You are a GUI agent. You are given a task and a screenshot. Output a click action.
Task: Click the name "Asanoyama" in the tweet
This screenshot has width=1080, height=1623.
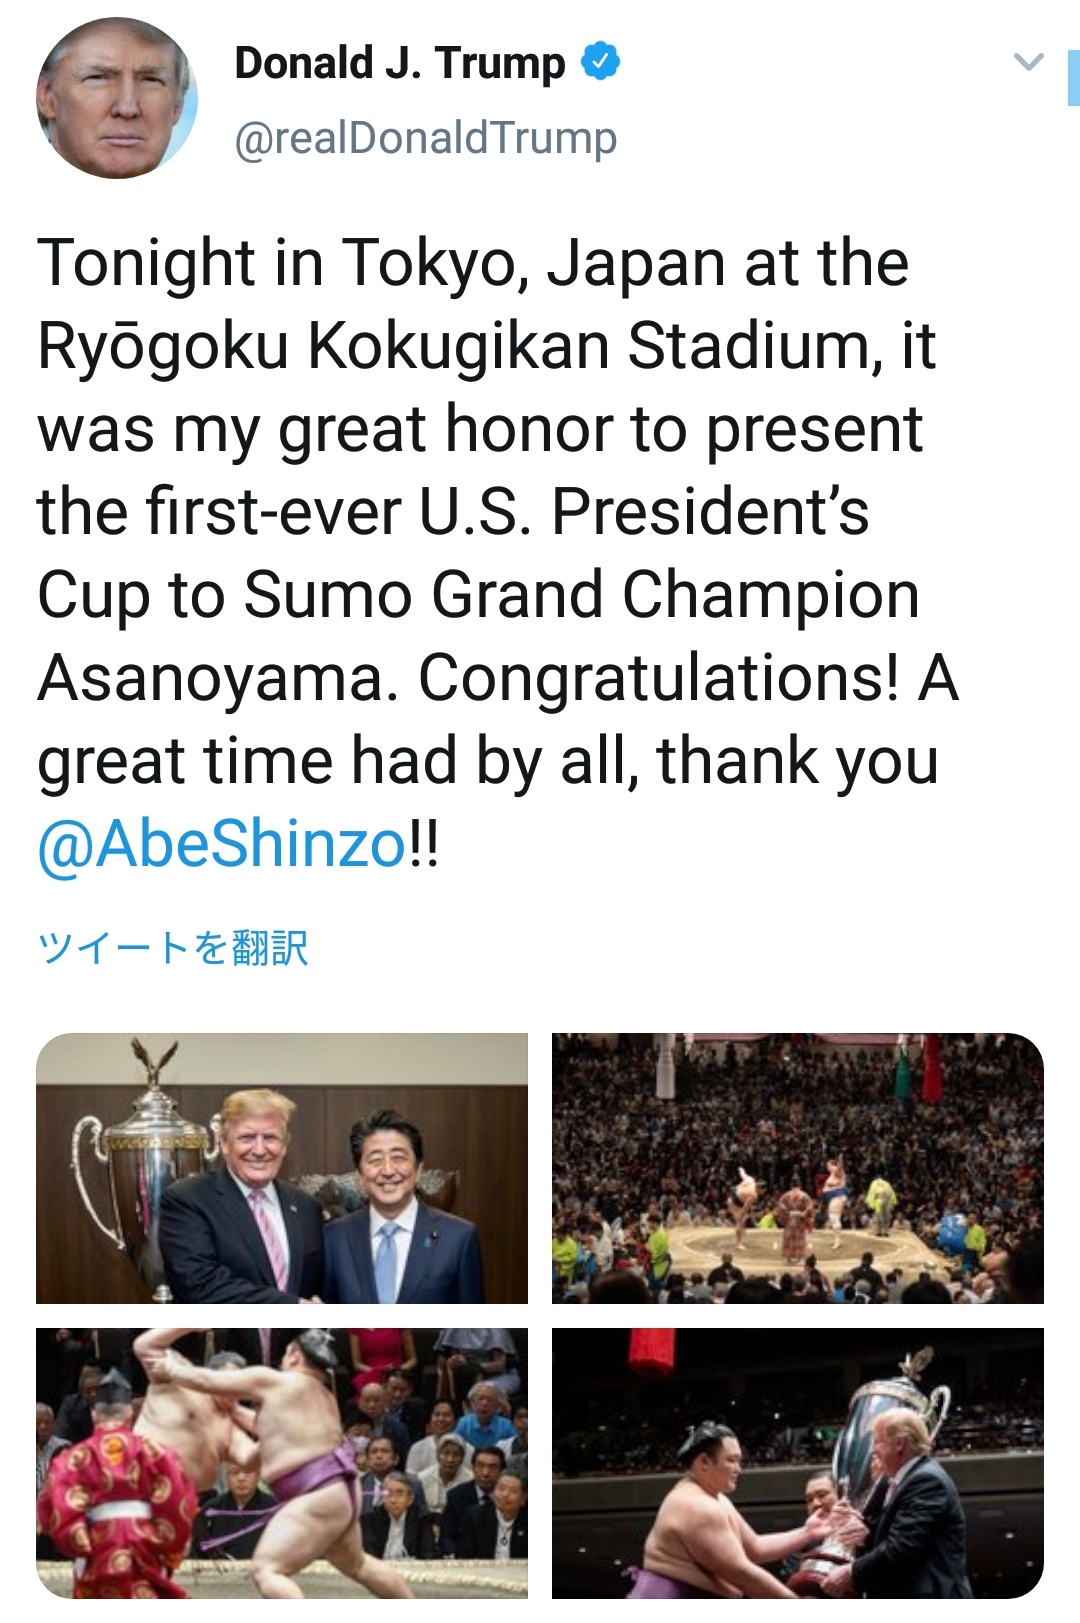pyautogui.click(x=210, y=678)
